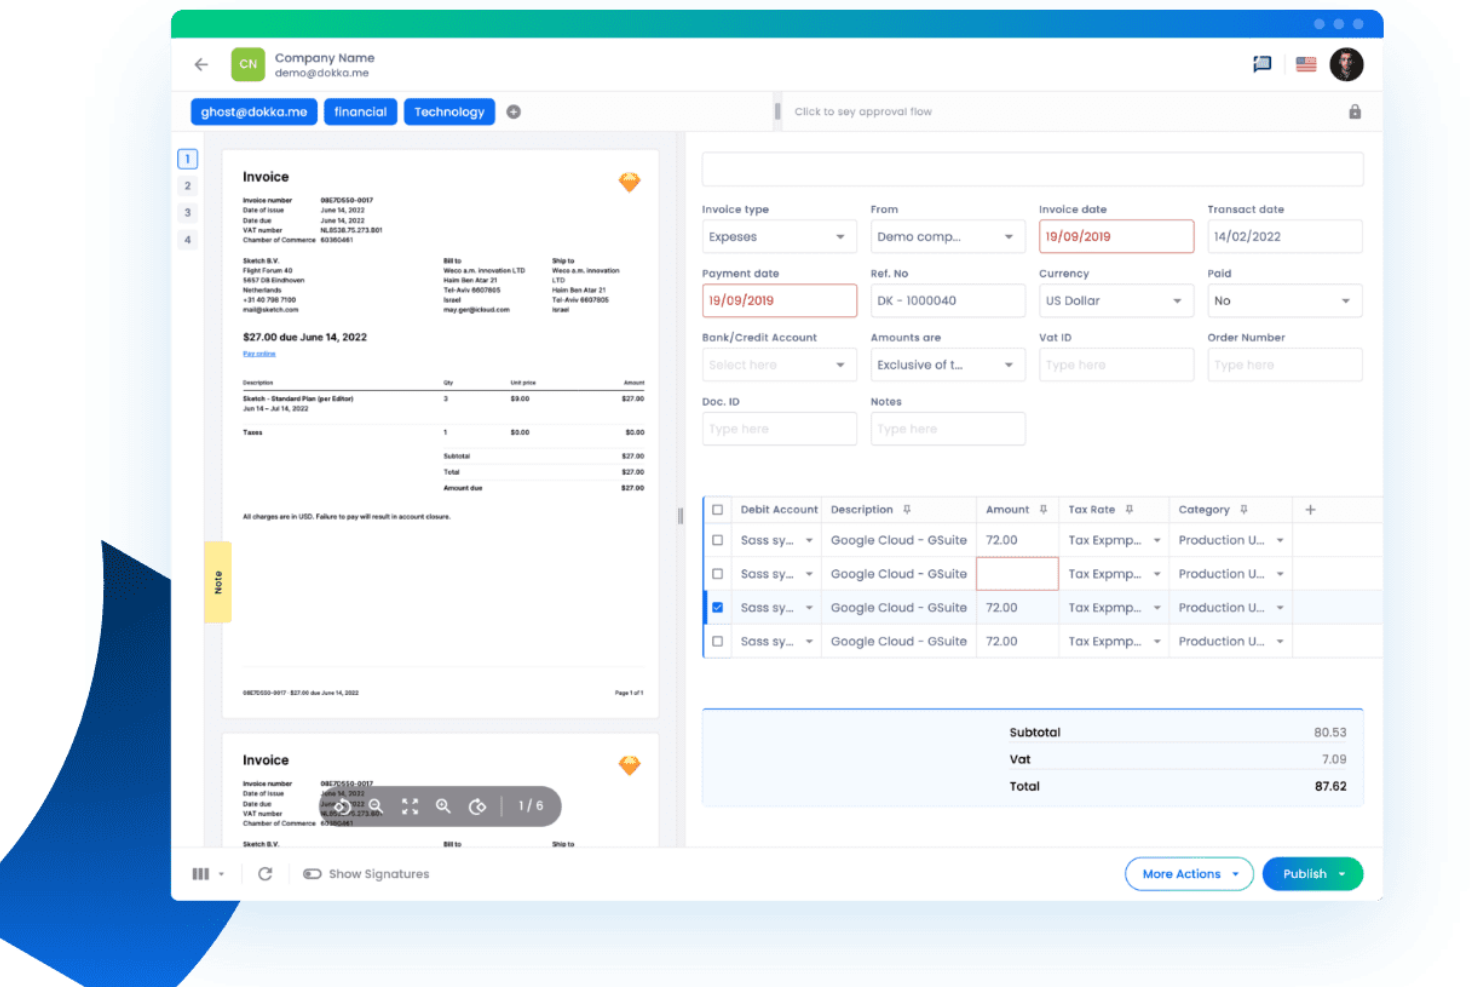Screen dimensions: 1480x987
Task: Zoom out of the invoice document
Action: 376,806
